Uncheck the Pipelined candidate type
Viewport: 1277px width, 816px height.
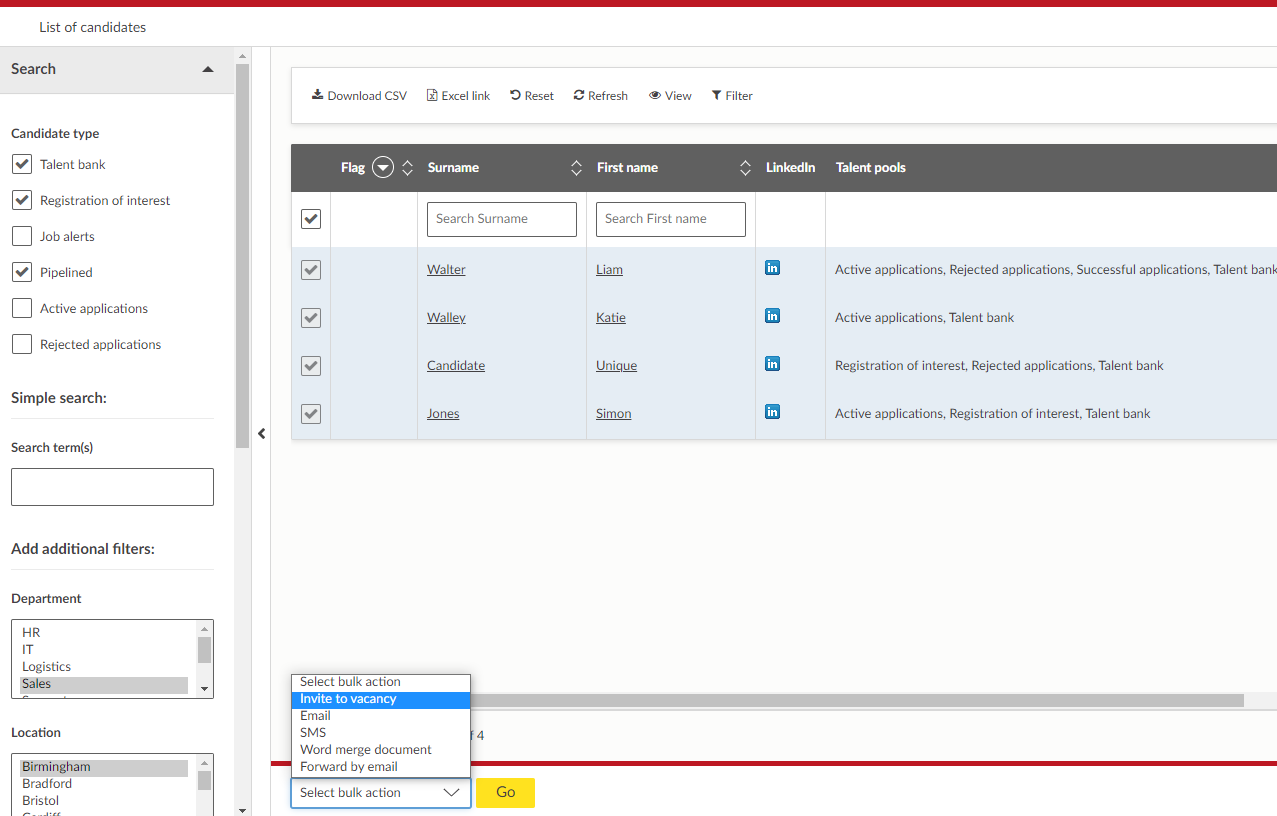tap(22, 272)
